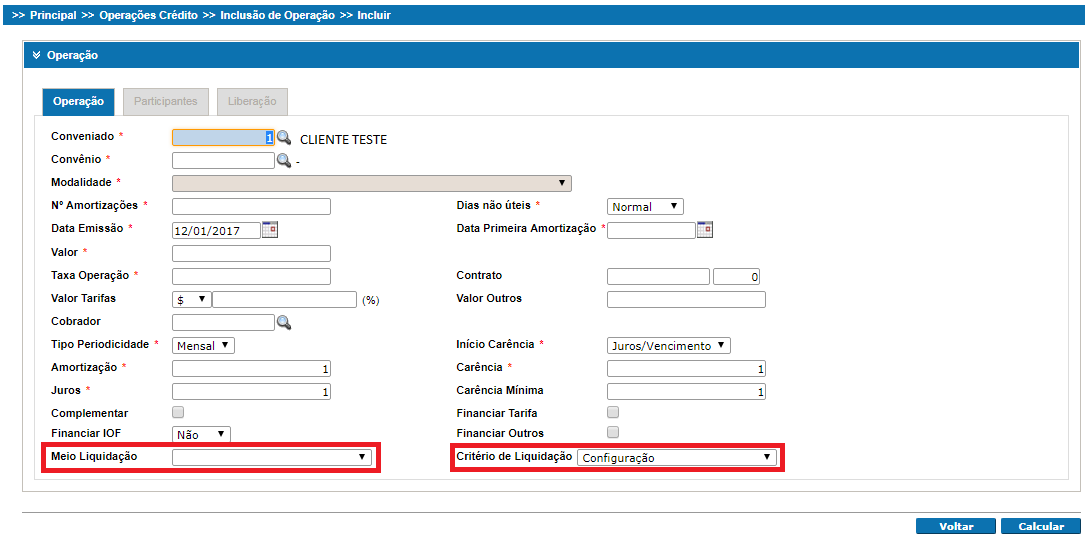This screenshot has height=537, width=1085.
Task: Open Data Primeira Amortização calendar picker
Action: pyautogui.click(x=705, y=229)
